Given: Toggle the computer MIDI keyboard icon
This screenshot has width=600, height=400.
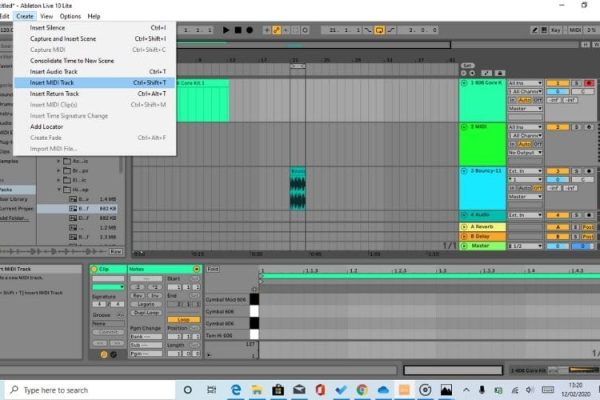Looking at the screenshot, I should (x=544, y=30).
